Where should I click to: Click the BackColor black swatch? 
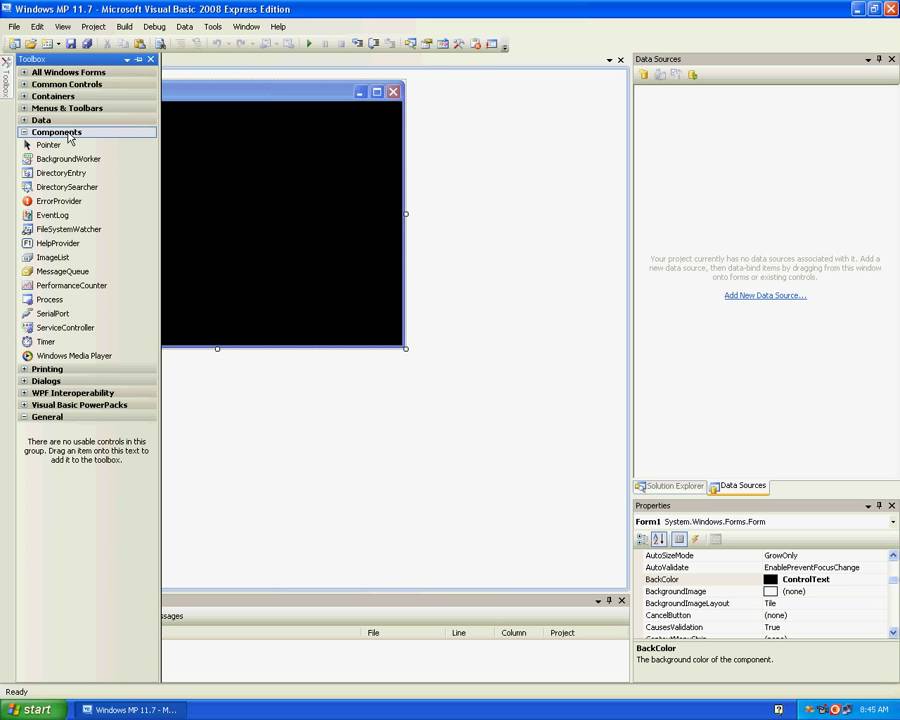tap(770, 579)
